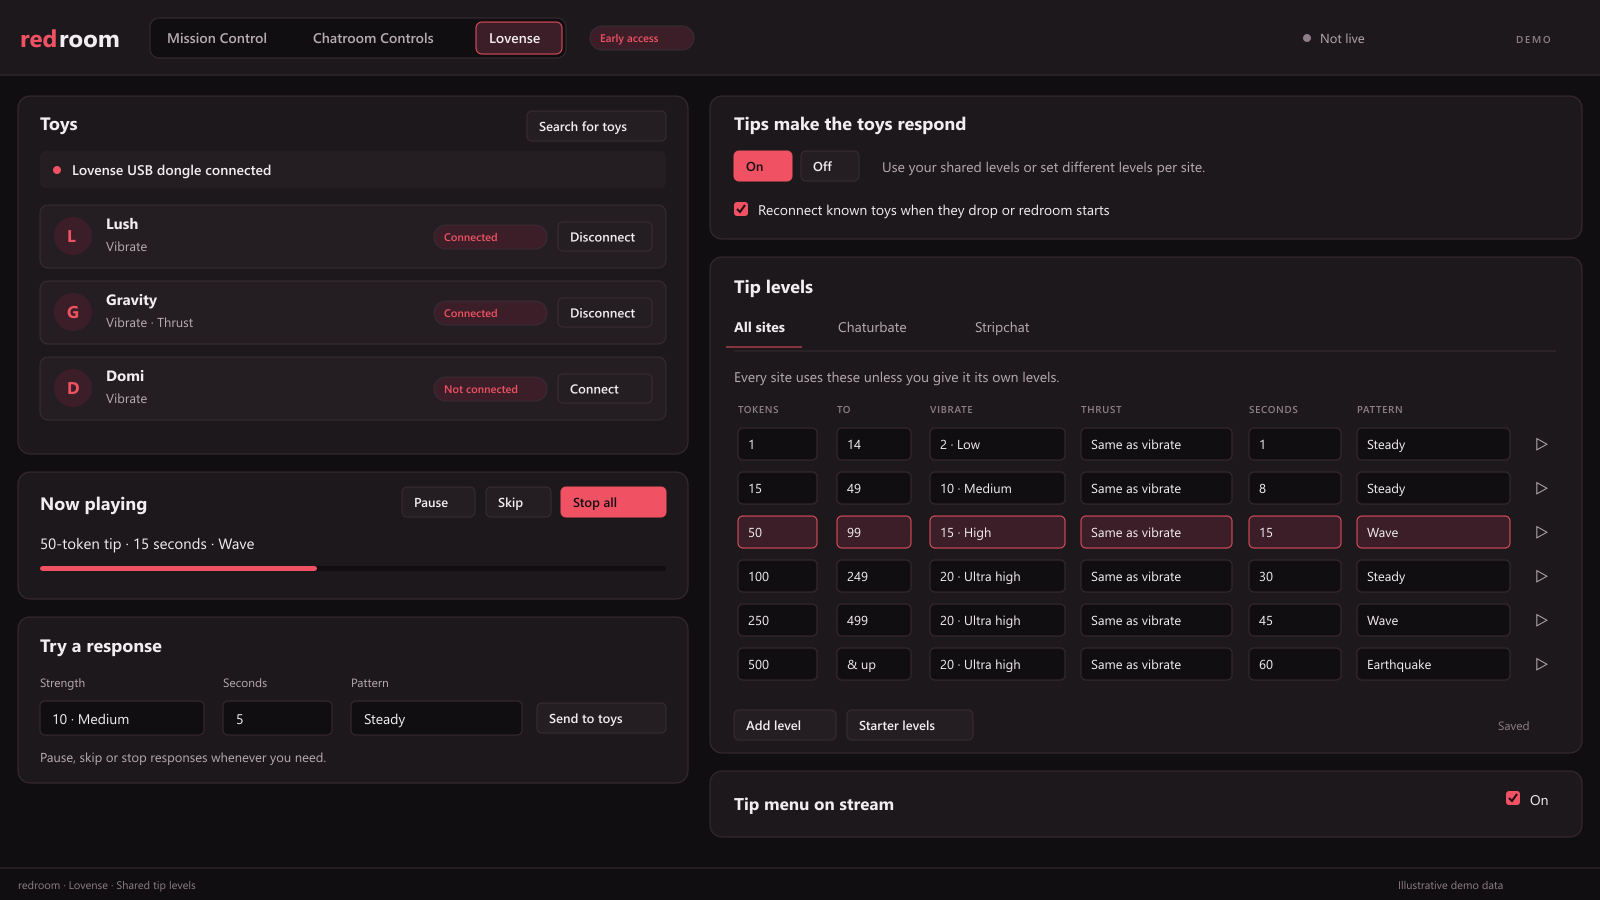The height and width of the screenshot is (900, 1600).
Task: Click the Stop all button
Action: (613, 502)
